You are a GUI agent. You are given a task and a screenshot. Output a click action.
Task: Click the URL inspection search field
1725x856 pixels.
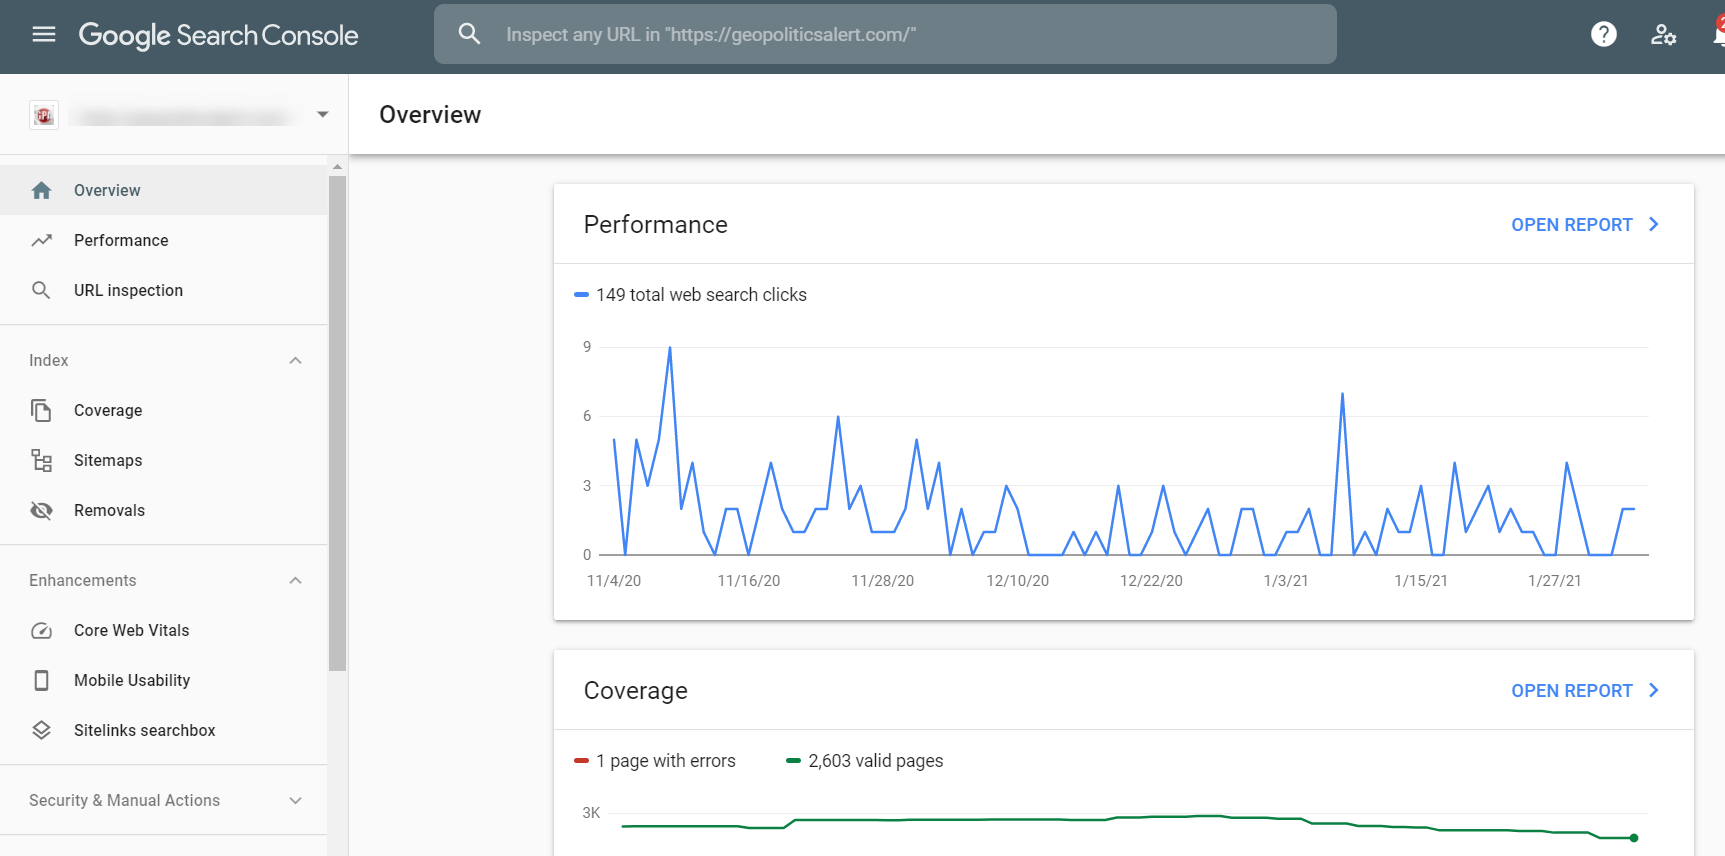885,34
